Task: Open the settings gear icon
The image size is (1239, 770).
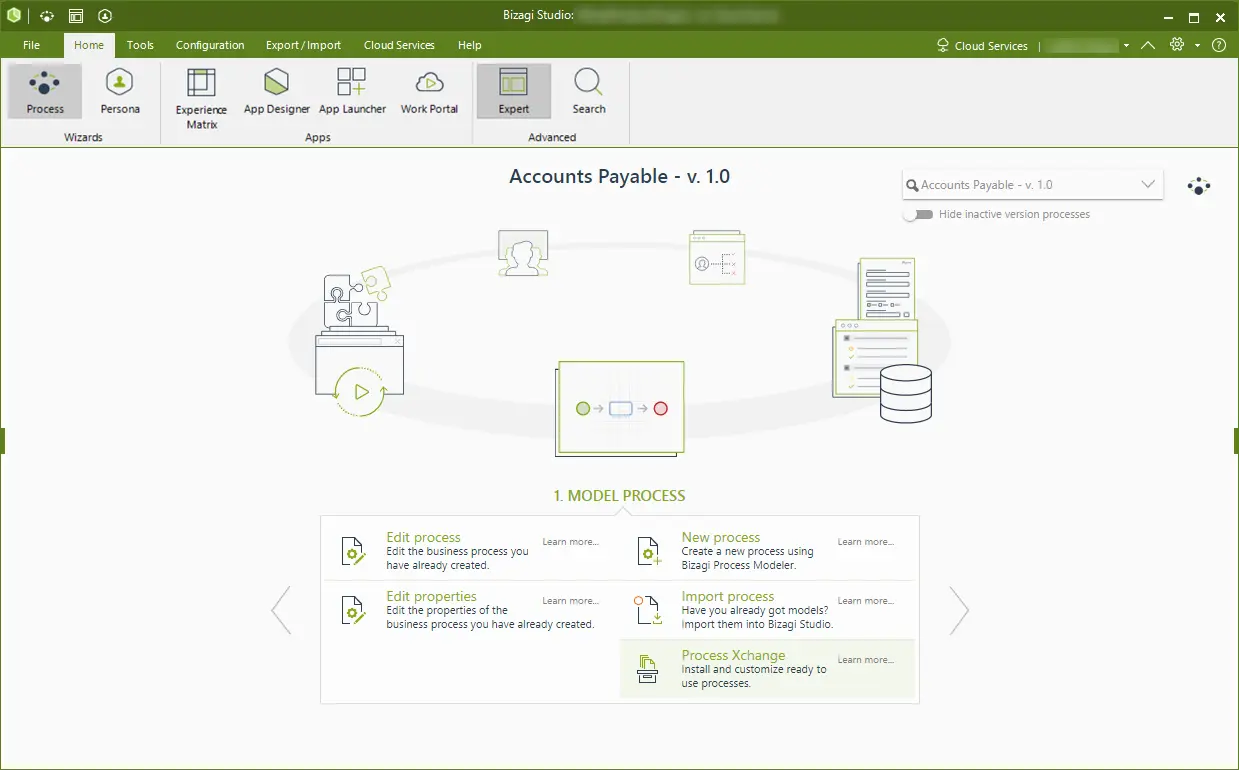Action: click(1177, 45)
